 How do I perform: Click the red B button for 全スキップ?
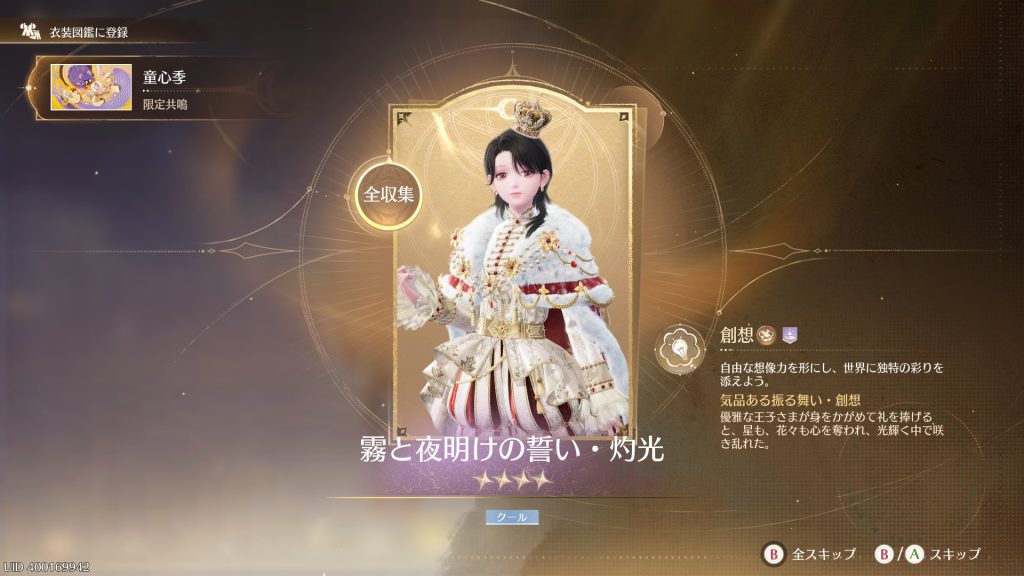pyautogui.click(x=773, y=554)
